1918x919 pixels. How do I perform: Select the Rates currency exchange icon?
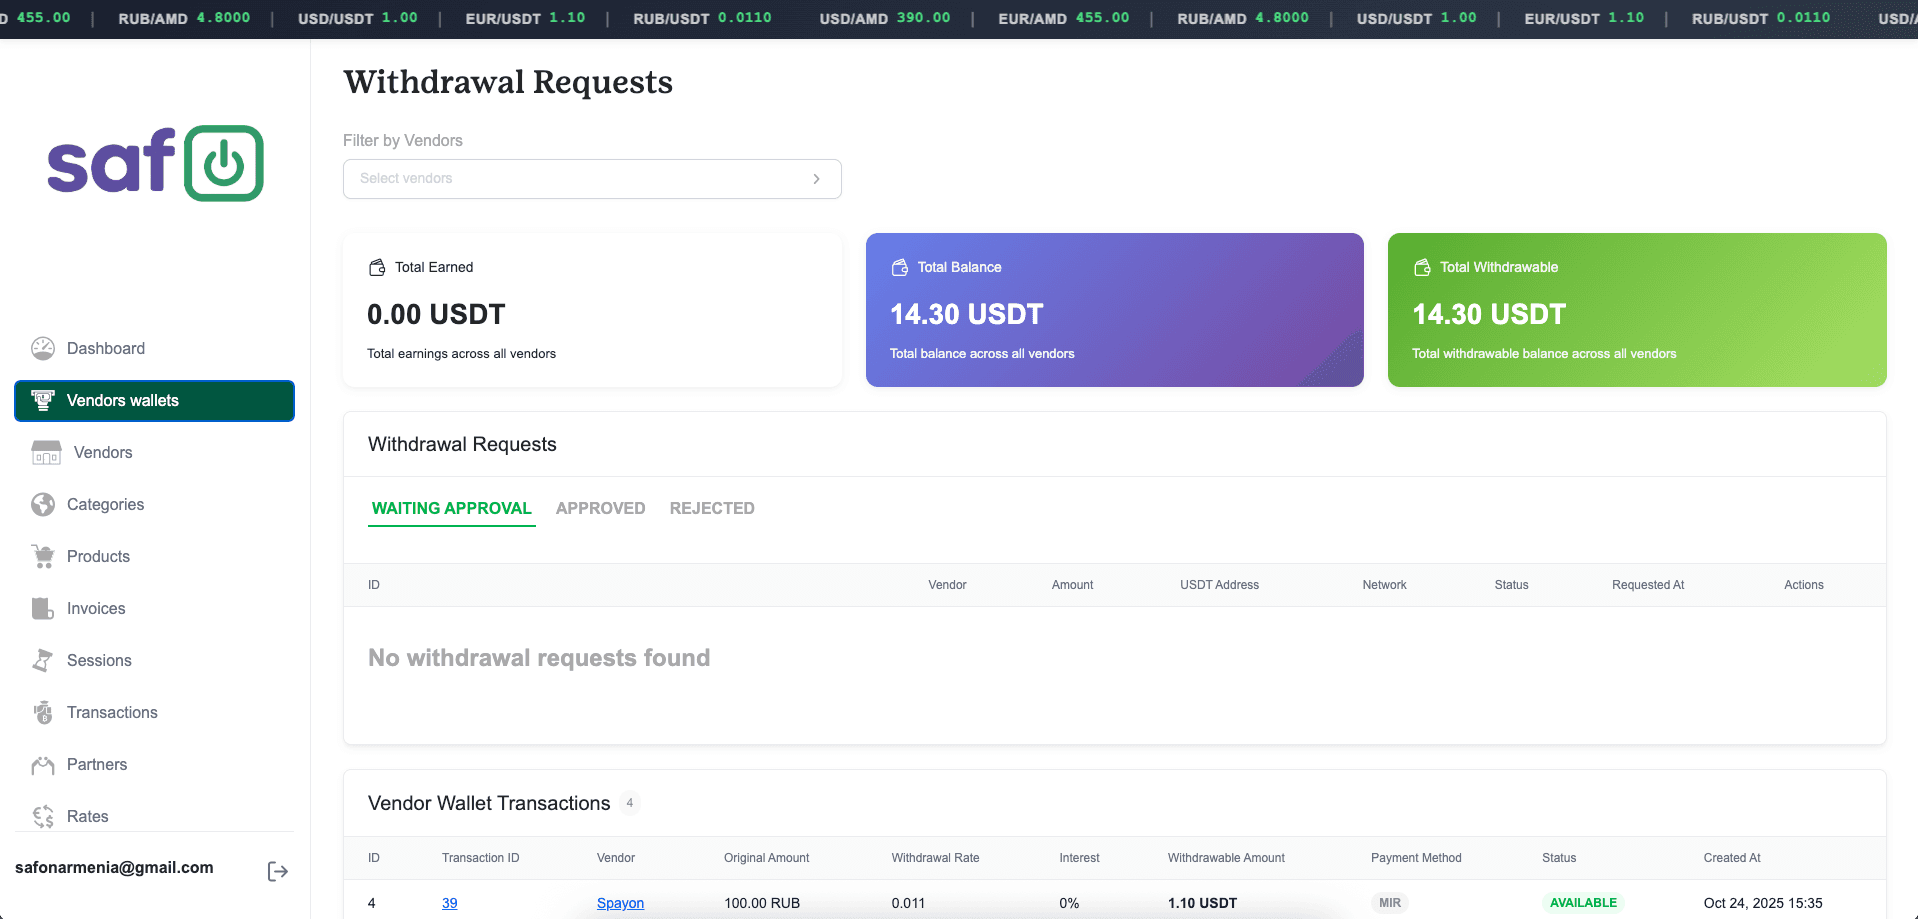click(x=43, y=816)
